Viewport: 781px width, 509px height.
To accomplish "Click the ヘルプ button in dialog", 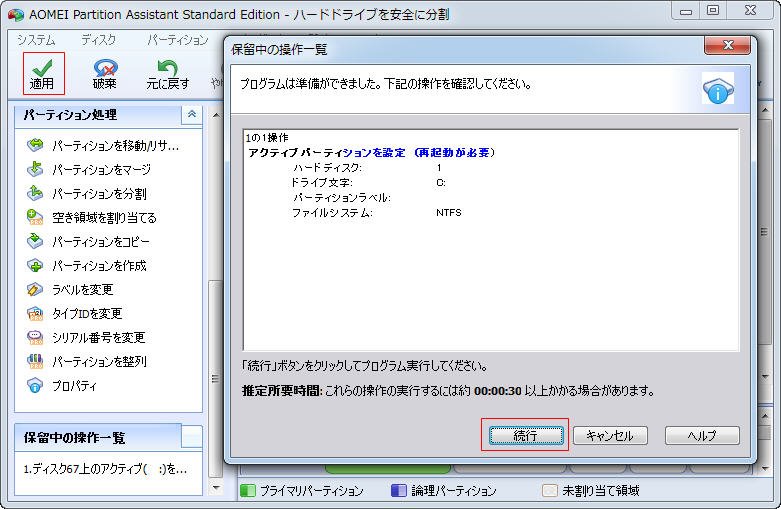I will click(702, 436).
